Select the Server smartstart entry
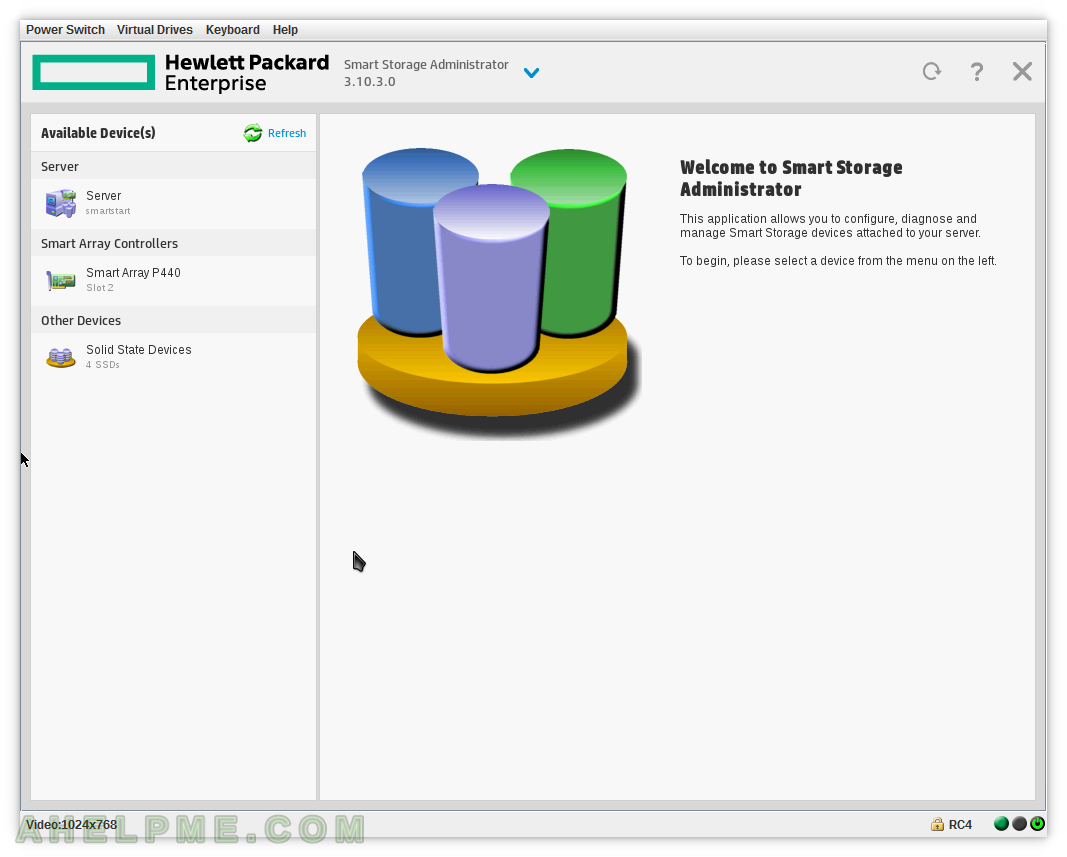 tap(174, 203)
